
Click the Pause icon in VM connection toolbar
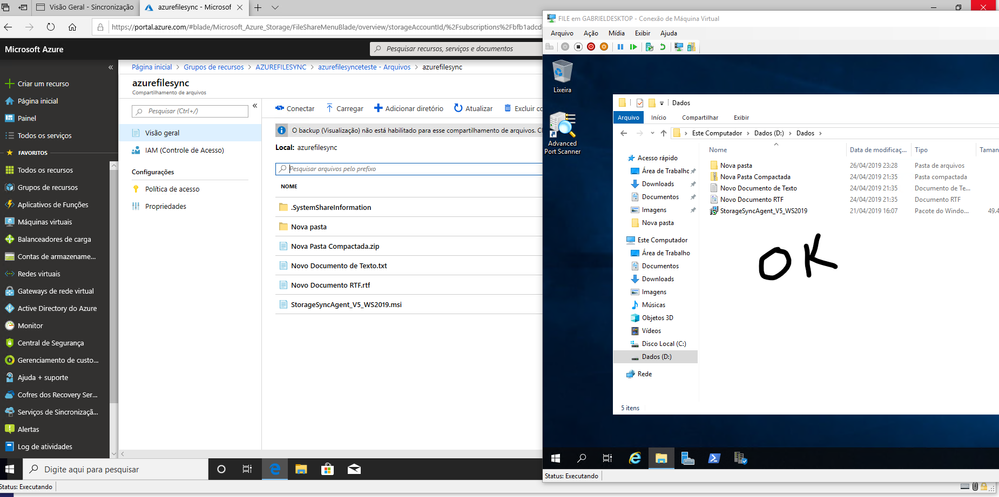[621, 47]
